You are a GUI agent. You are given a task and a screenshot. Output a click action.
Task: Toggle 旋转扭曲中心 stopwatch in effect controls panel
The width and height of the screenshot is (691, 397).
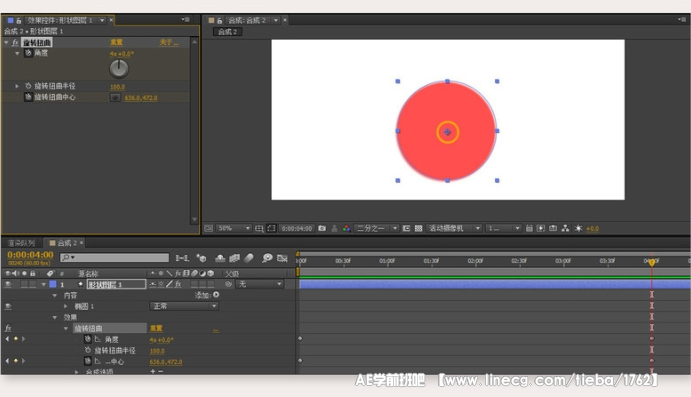pyautogui.click(x=28, y=97)
